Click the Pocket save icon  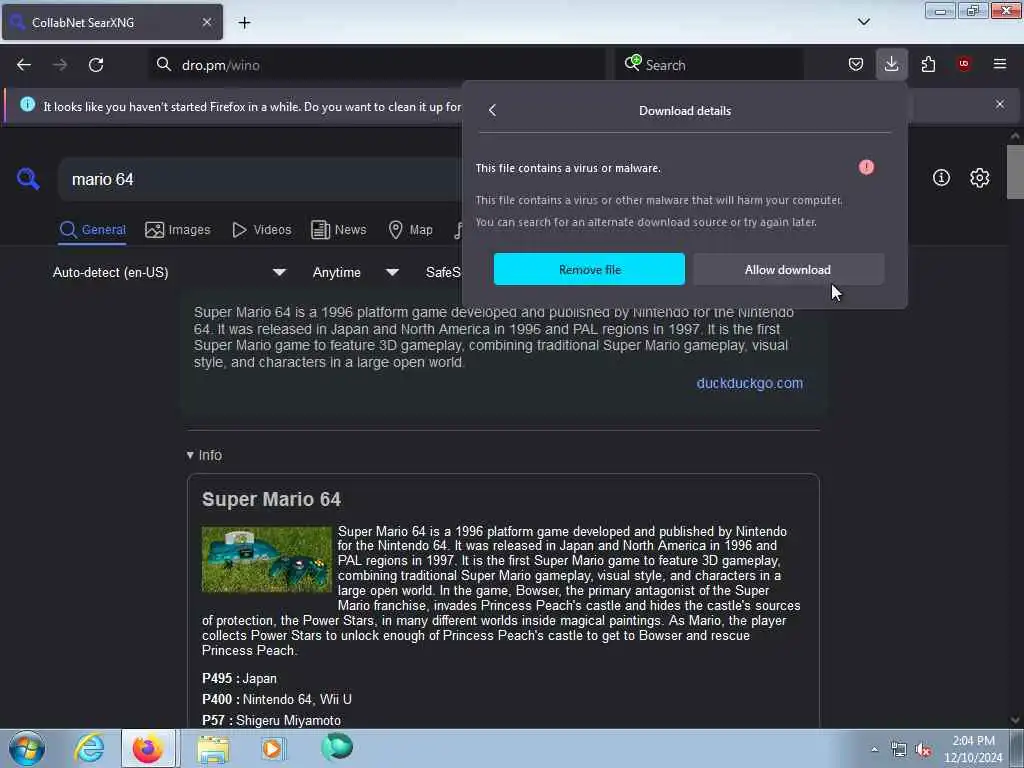pyautogui.click(x=856, y=64)
